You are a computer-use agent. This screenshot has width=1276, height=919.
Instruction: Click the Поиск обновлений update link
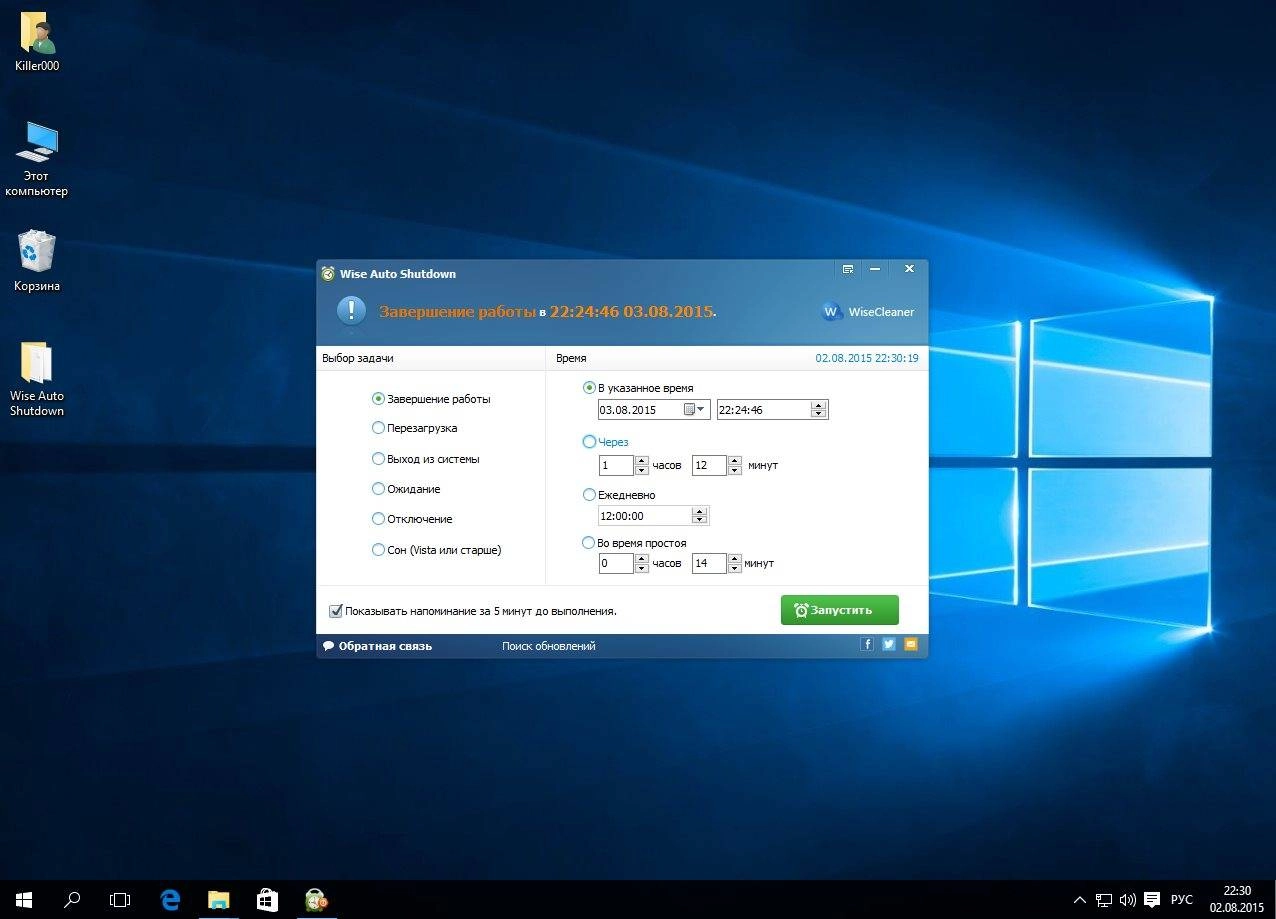(549, 646)
